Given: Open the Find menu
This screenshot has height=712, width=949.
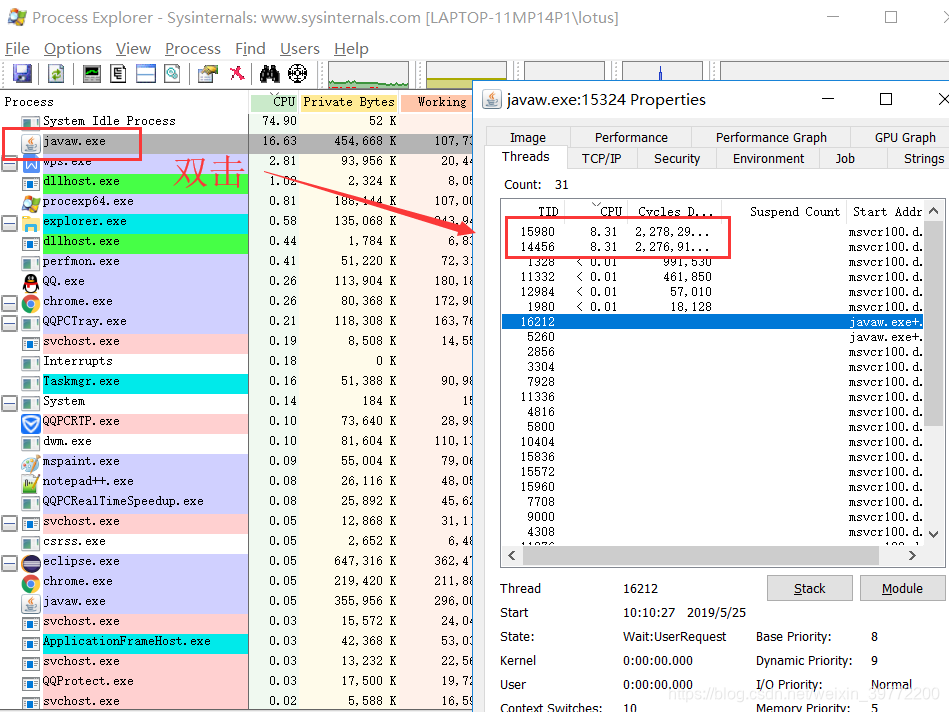Looking at the screenshot, I should (250, 48).
